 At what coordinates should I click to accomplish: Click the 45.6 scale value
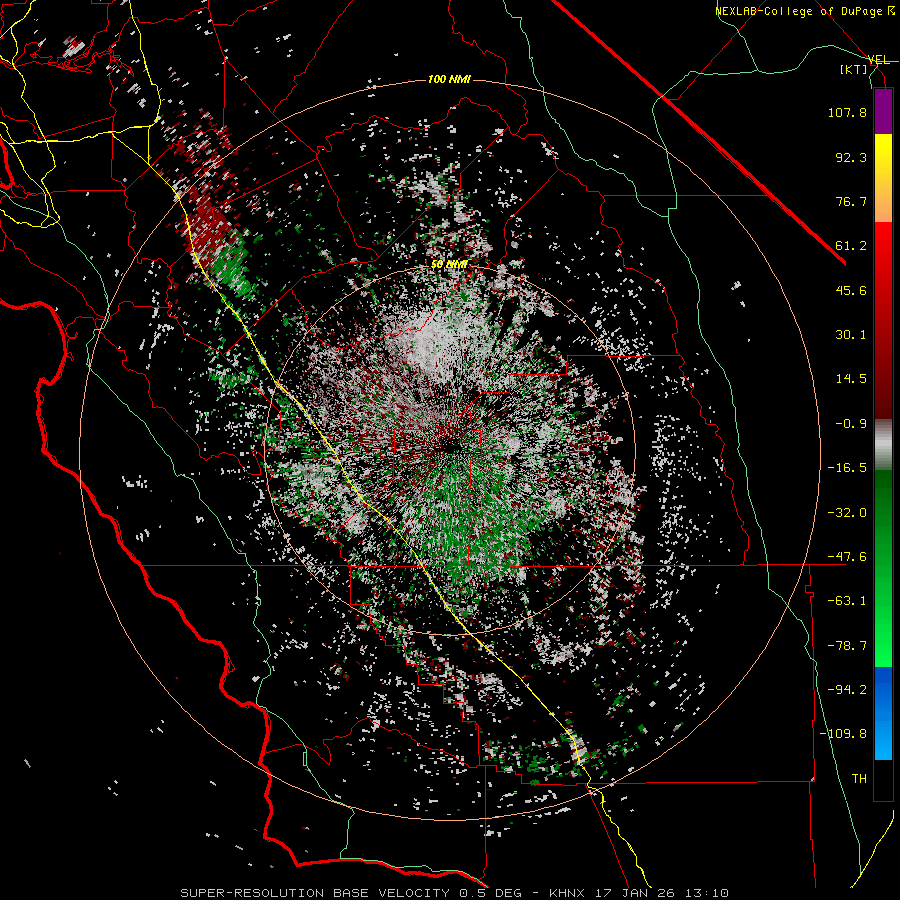pyautogui.click(x=851, y=290)
